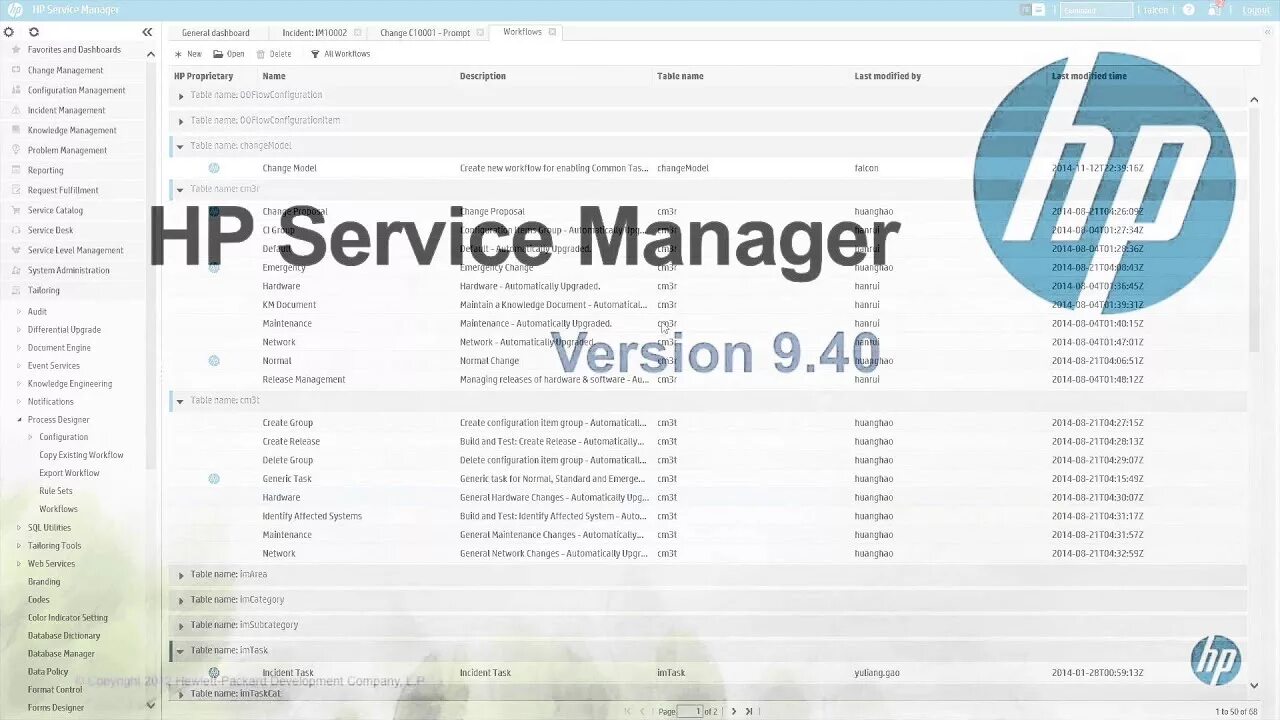The height and width of the screenshot is (720, 1280).
Task: Open System Administration in the navigator
Action: (x=68, y=270)
